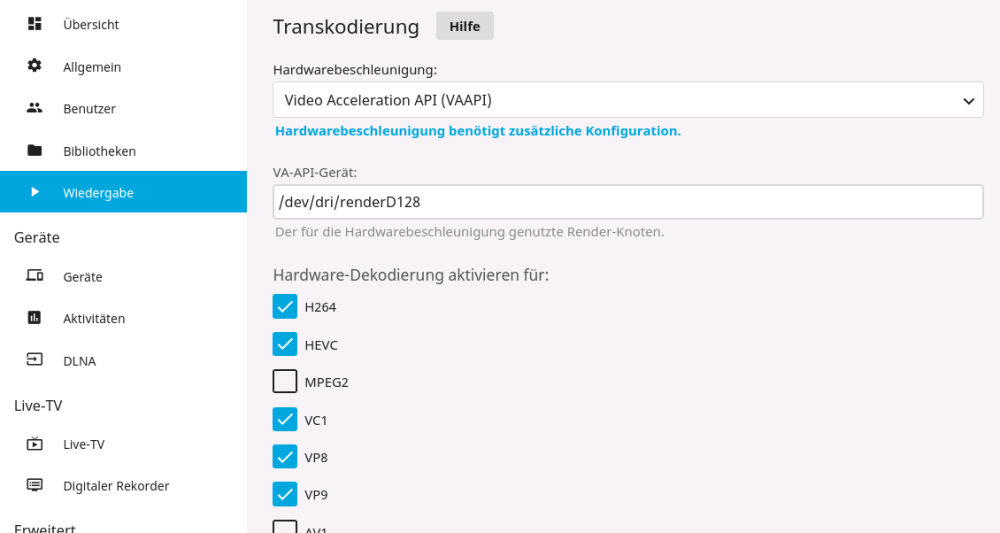Select the Benutzer people icon
The height and width of the screenshot is (533, 1000).
(x=34, y=108)
